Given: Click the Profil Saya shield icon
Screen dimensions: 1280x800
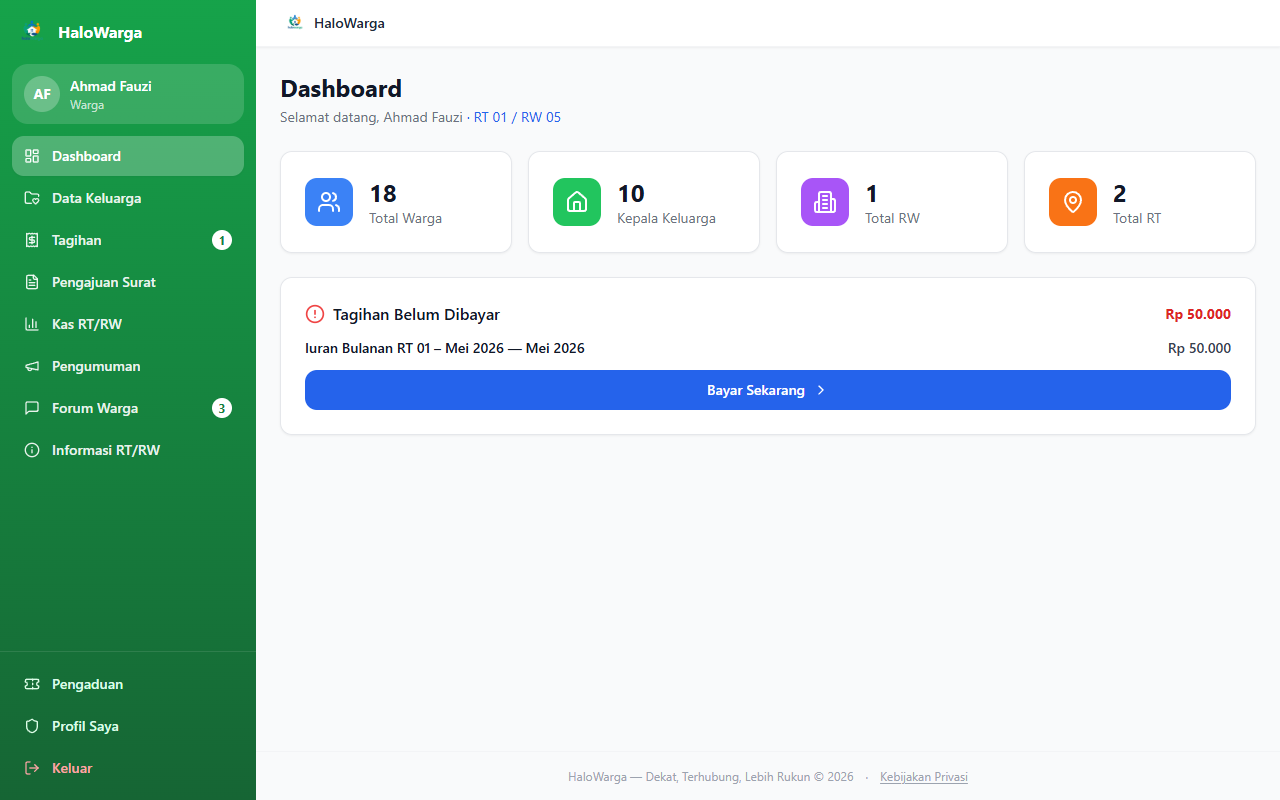Looking at the screenshot, I should (32, 726).
